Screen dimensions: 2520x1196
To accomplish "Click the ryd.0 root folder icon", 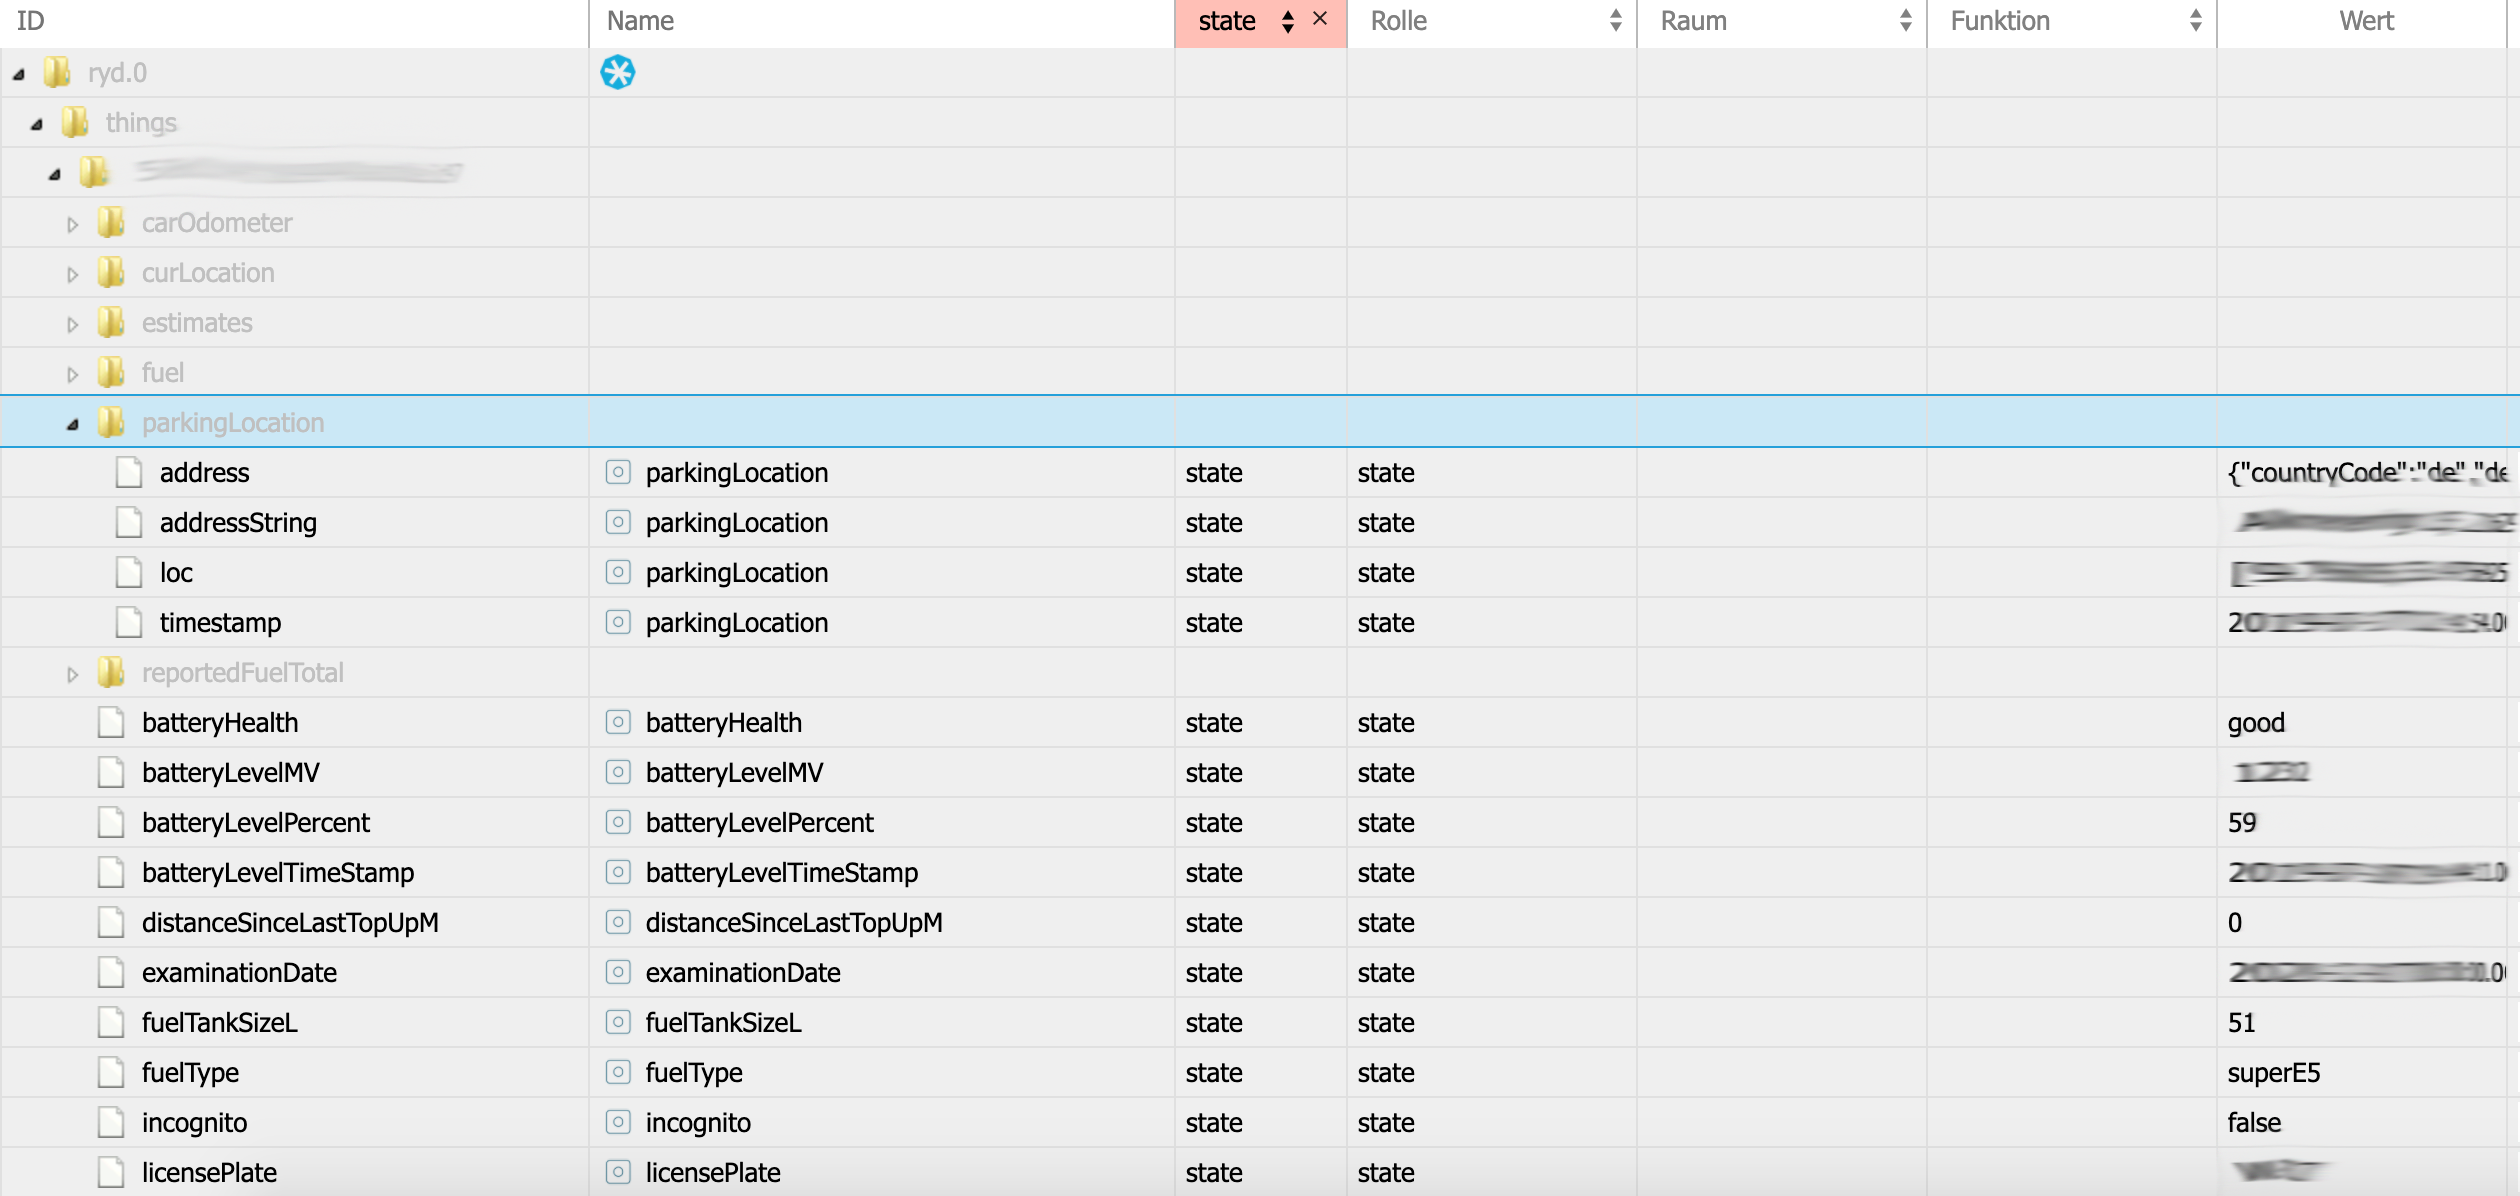I will (x=57, y=72).
